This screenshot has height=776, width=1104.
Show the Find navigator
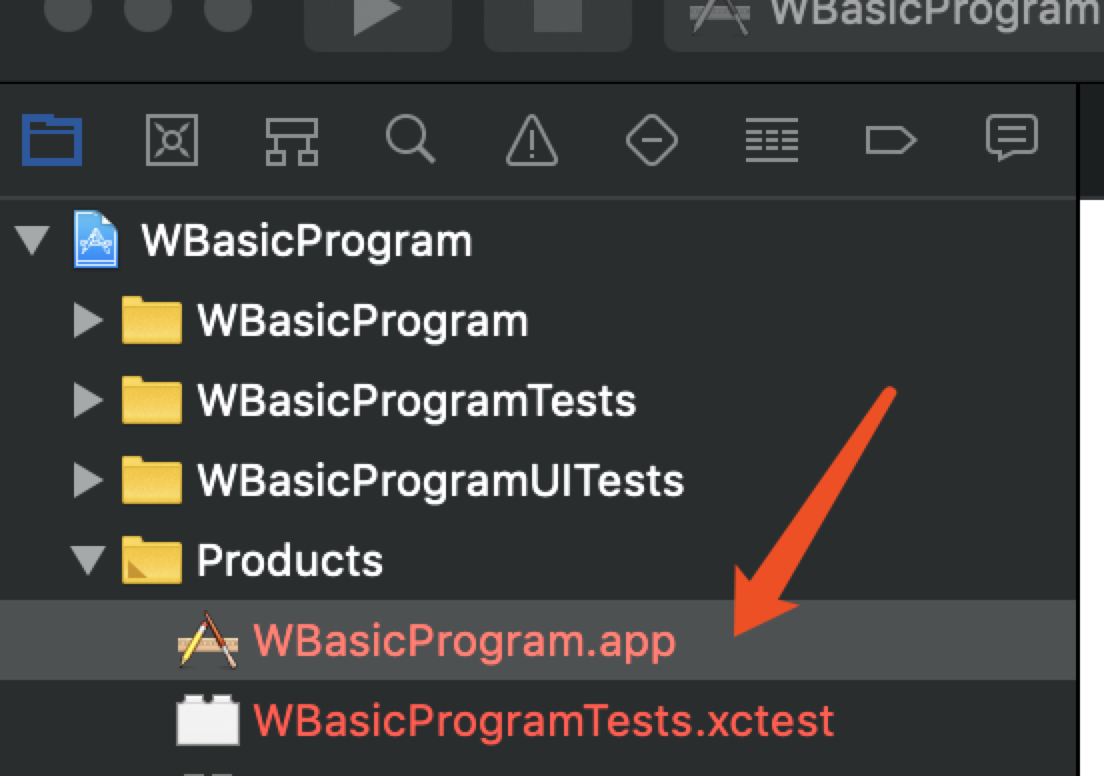pyautogui.click(x=410, y=139)
